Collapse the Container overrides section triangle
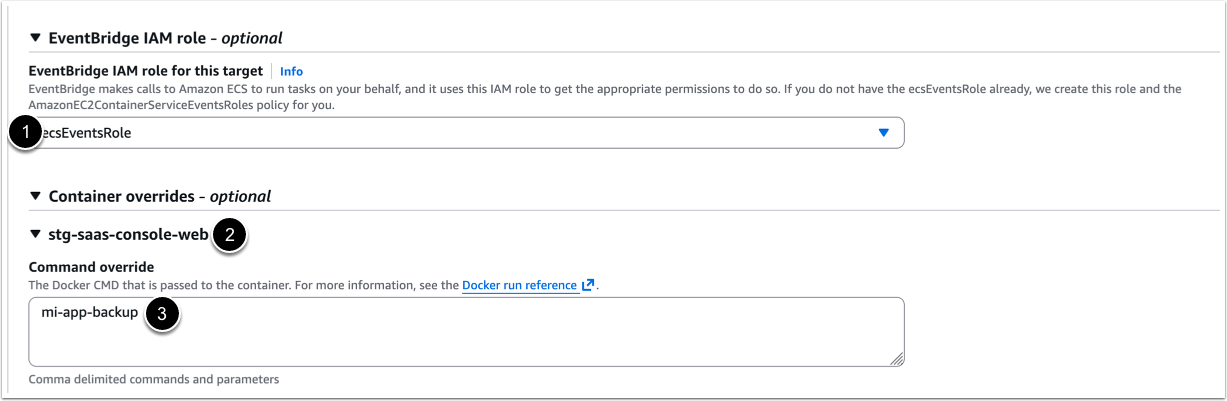 click(x=36, y=196)
